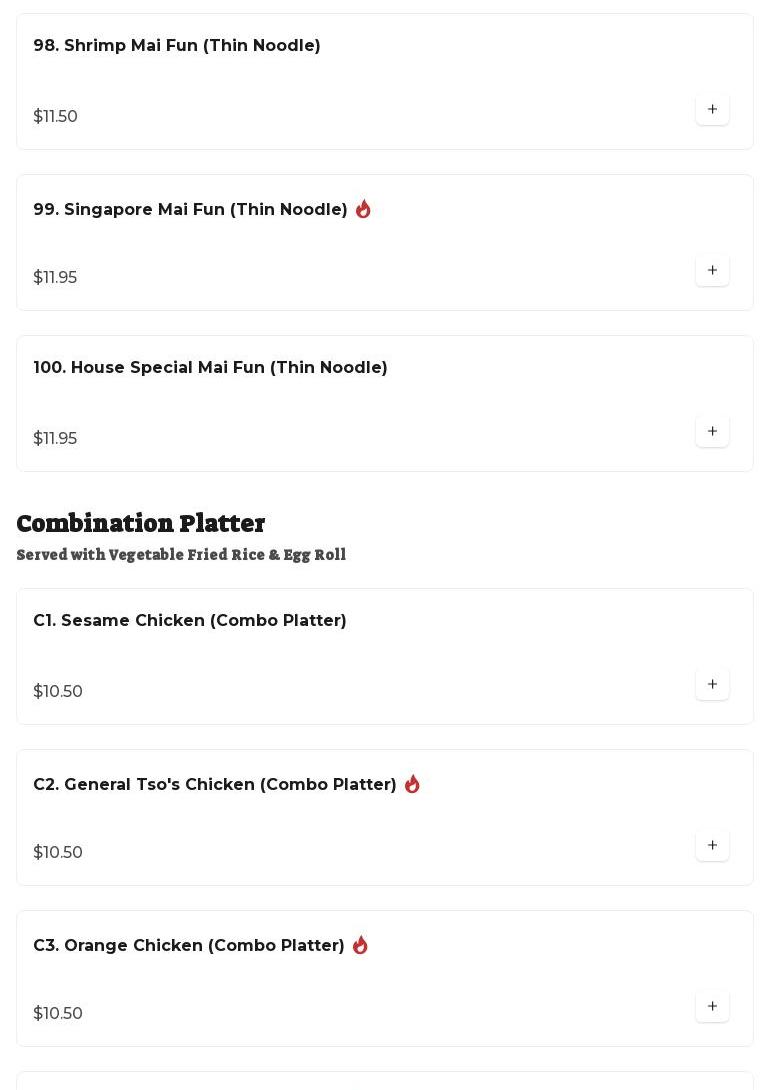Click spicy flame icon next to General Tso's

412,783
